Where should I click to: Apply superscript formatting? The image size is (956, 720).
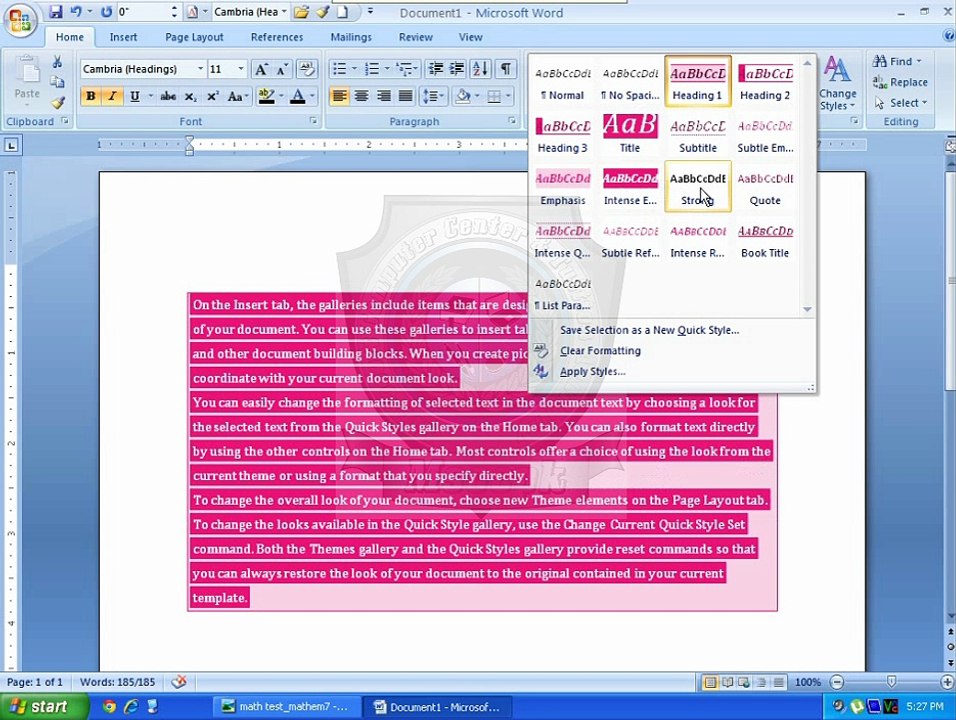click(x=212, y=96)
